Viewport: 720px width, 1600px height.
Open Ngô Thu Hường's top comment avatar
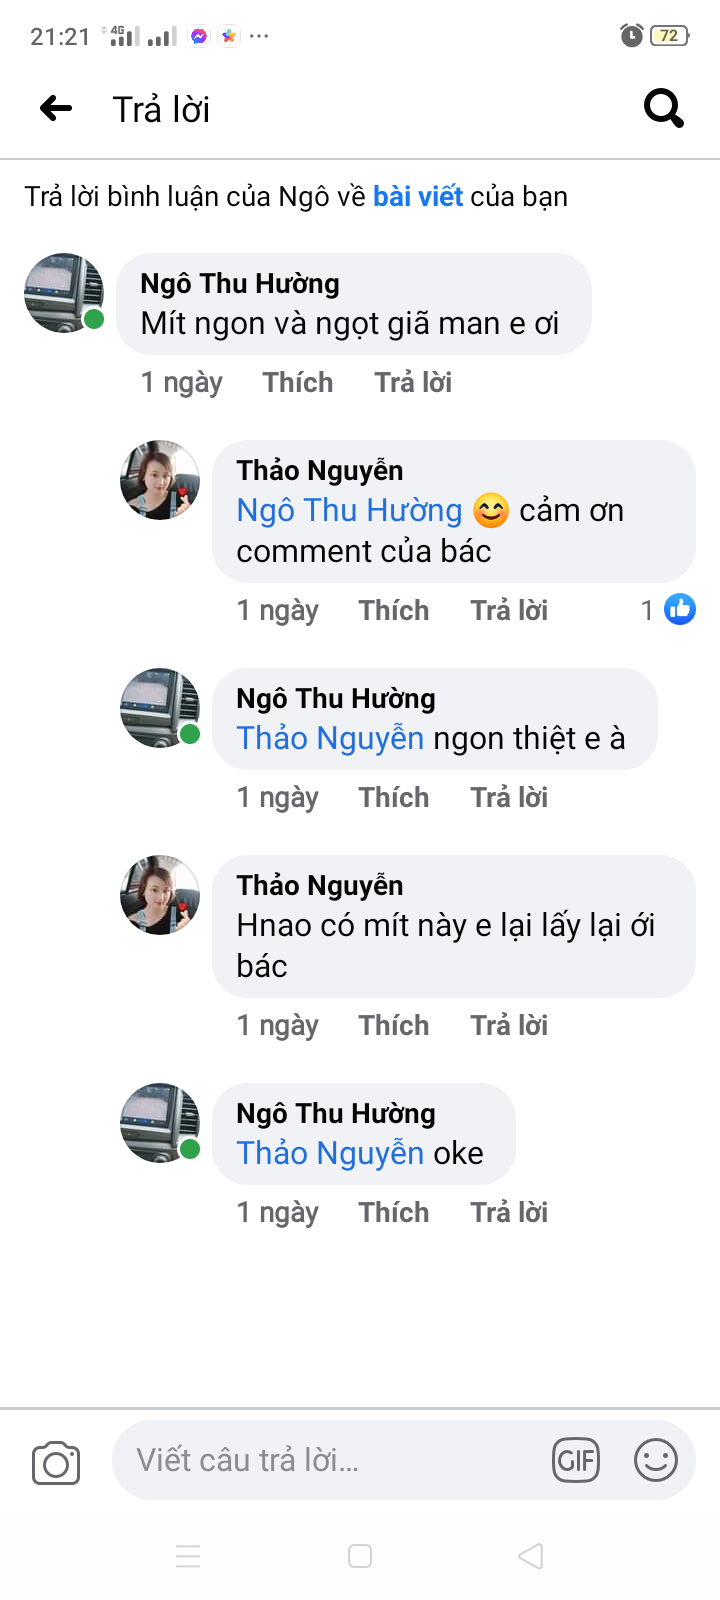(64, 293)
